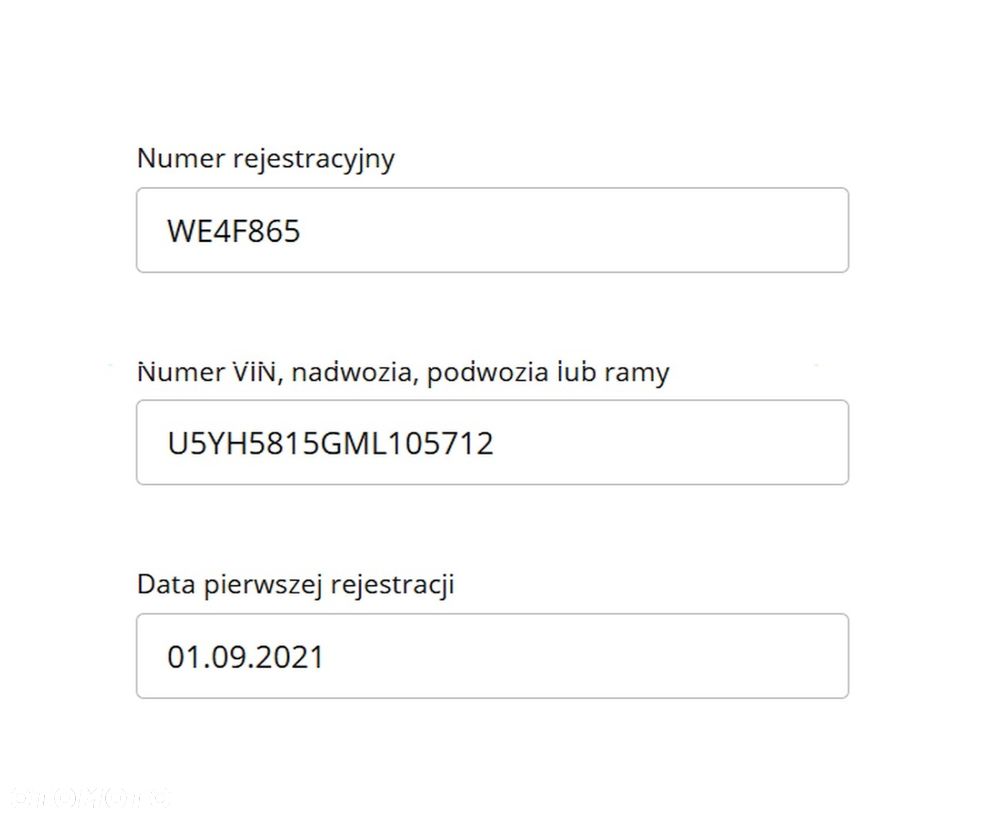
Task: Click on the U5YH5815GML105712 VIN text
Action: click(331, 443)
